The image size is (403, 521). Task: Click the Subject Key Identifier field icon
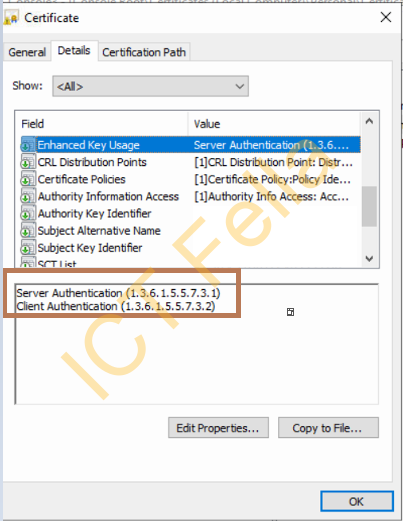[x=28, y=248]
